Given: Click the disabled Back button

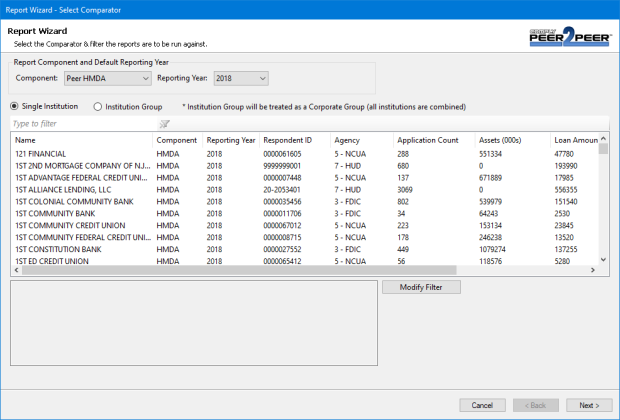Looking at the screenshot, I should click(536, 405).
